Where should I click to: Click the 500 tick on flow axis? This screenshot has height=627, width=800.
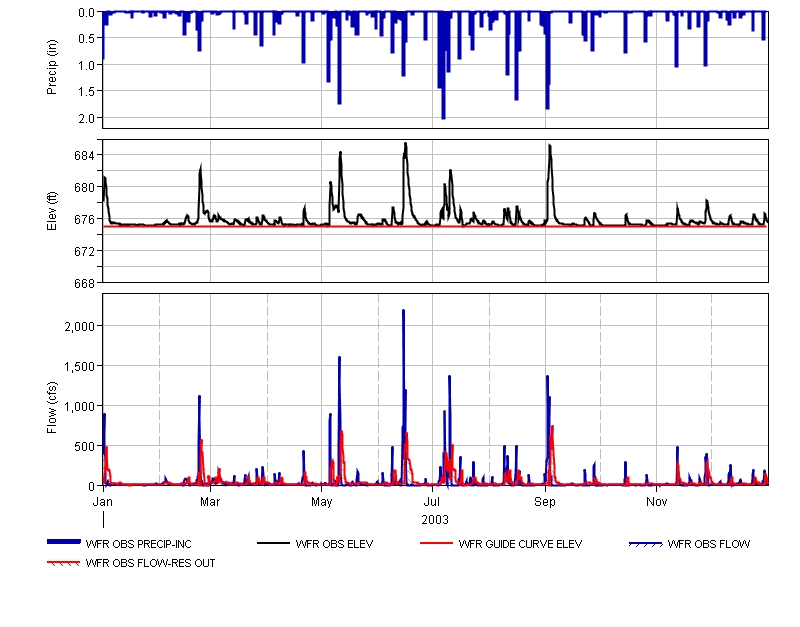(x=85, y=446)
